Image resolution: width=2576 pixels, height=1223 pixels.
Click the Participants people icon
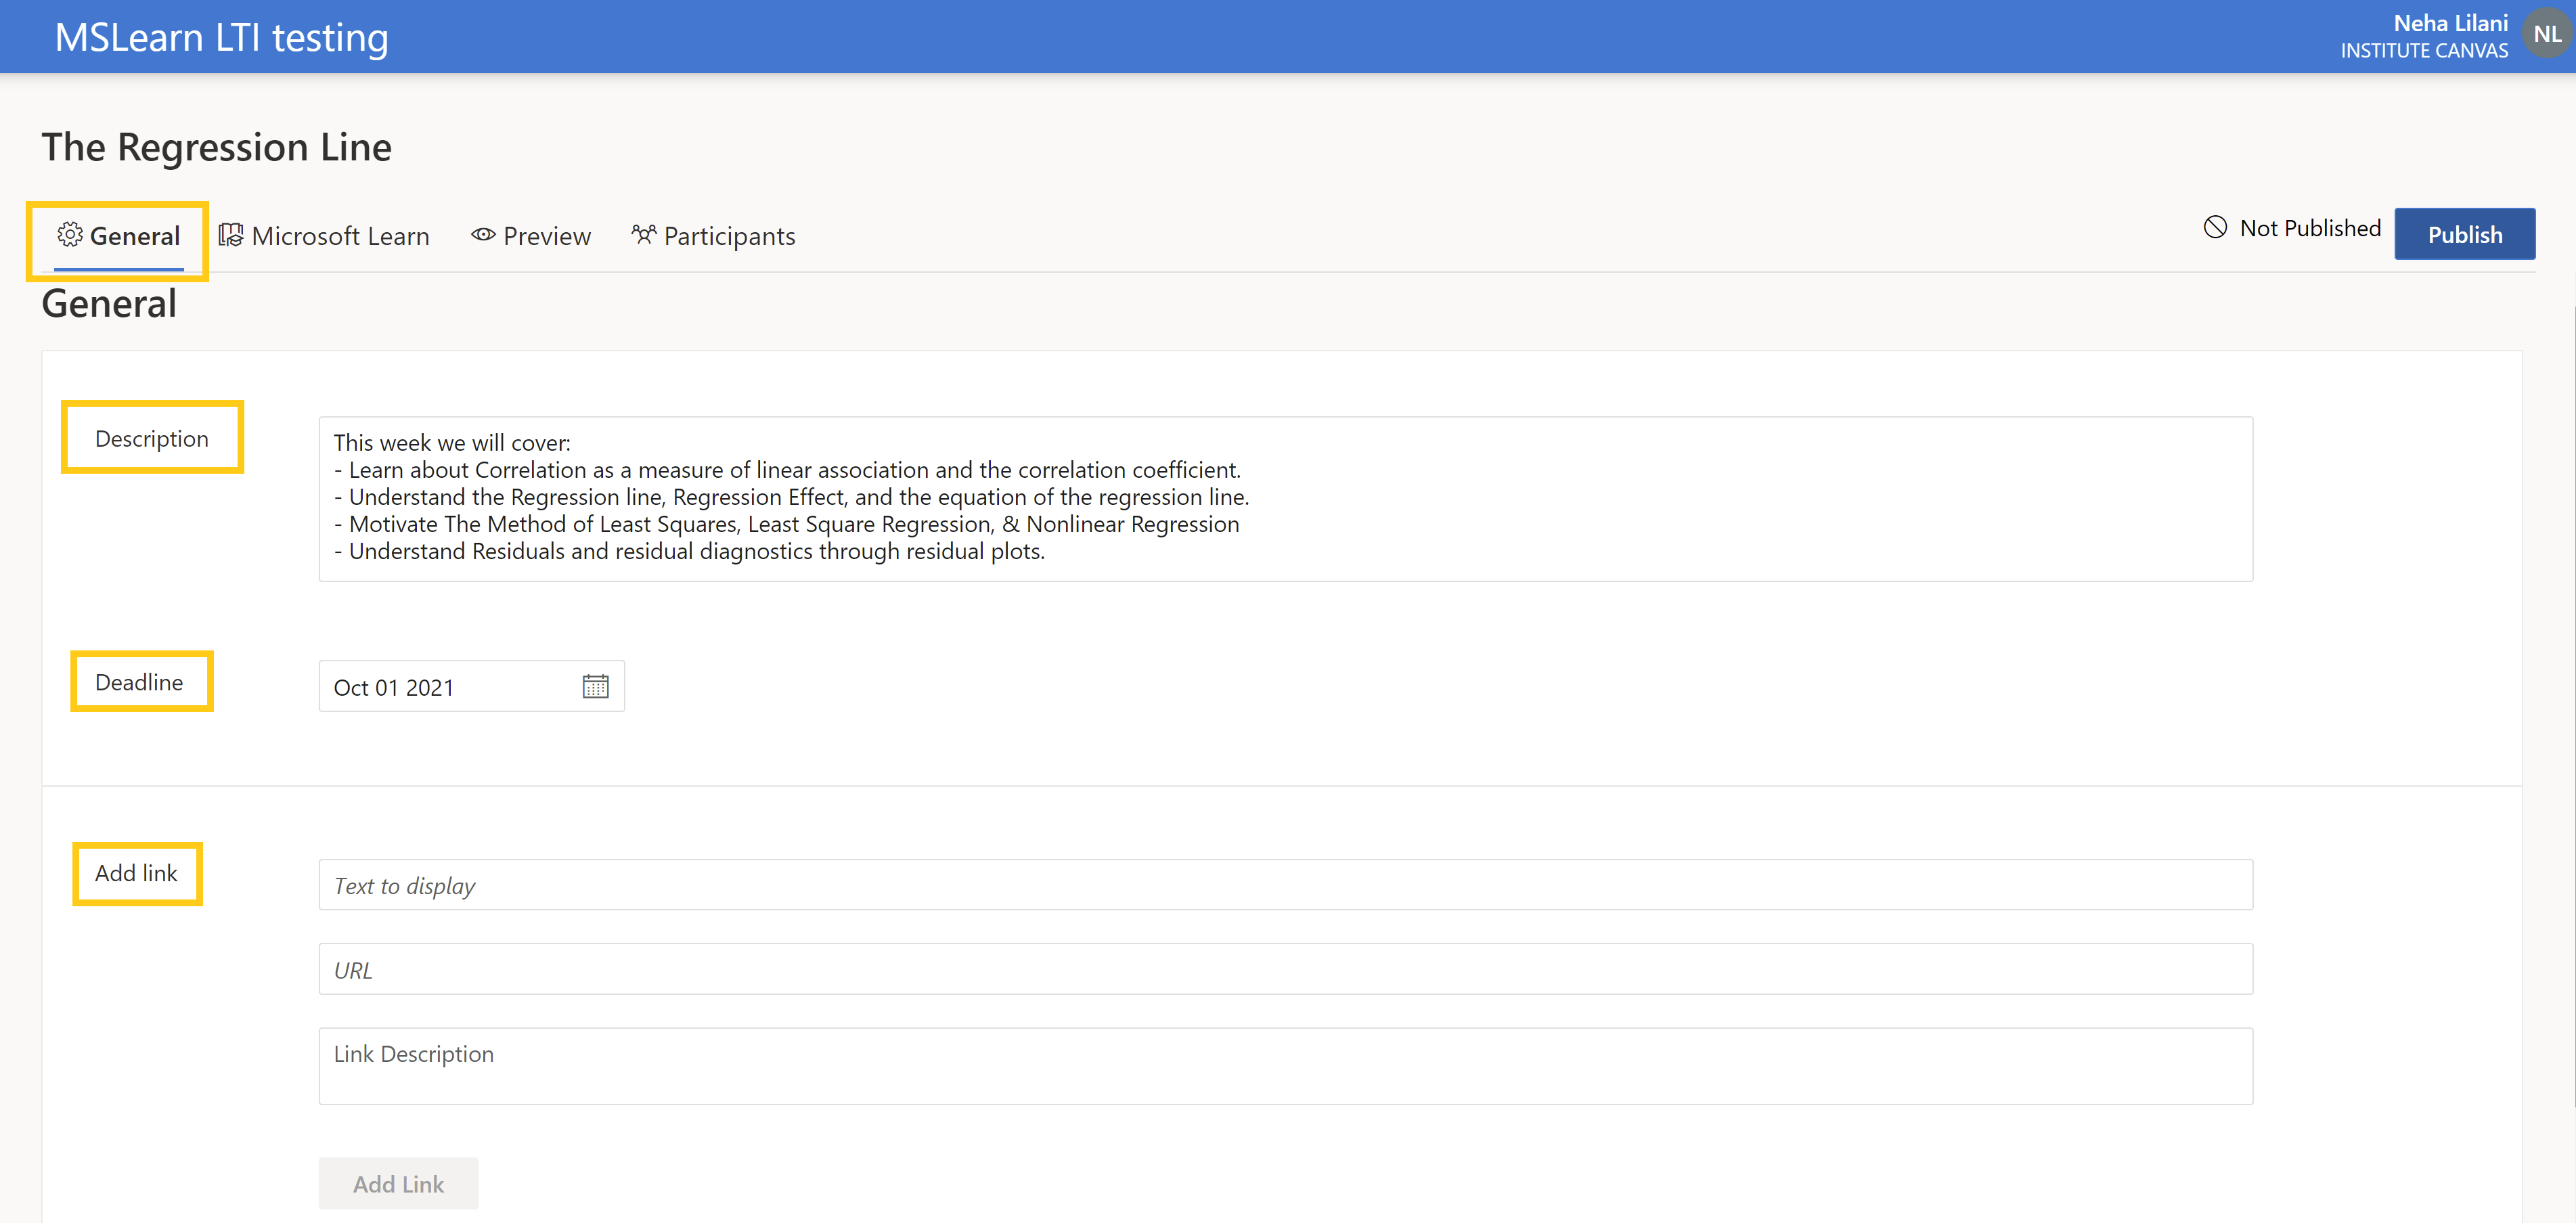(644, 235)
